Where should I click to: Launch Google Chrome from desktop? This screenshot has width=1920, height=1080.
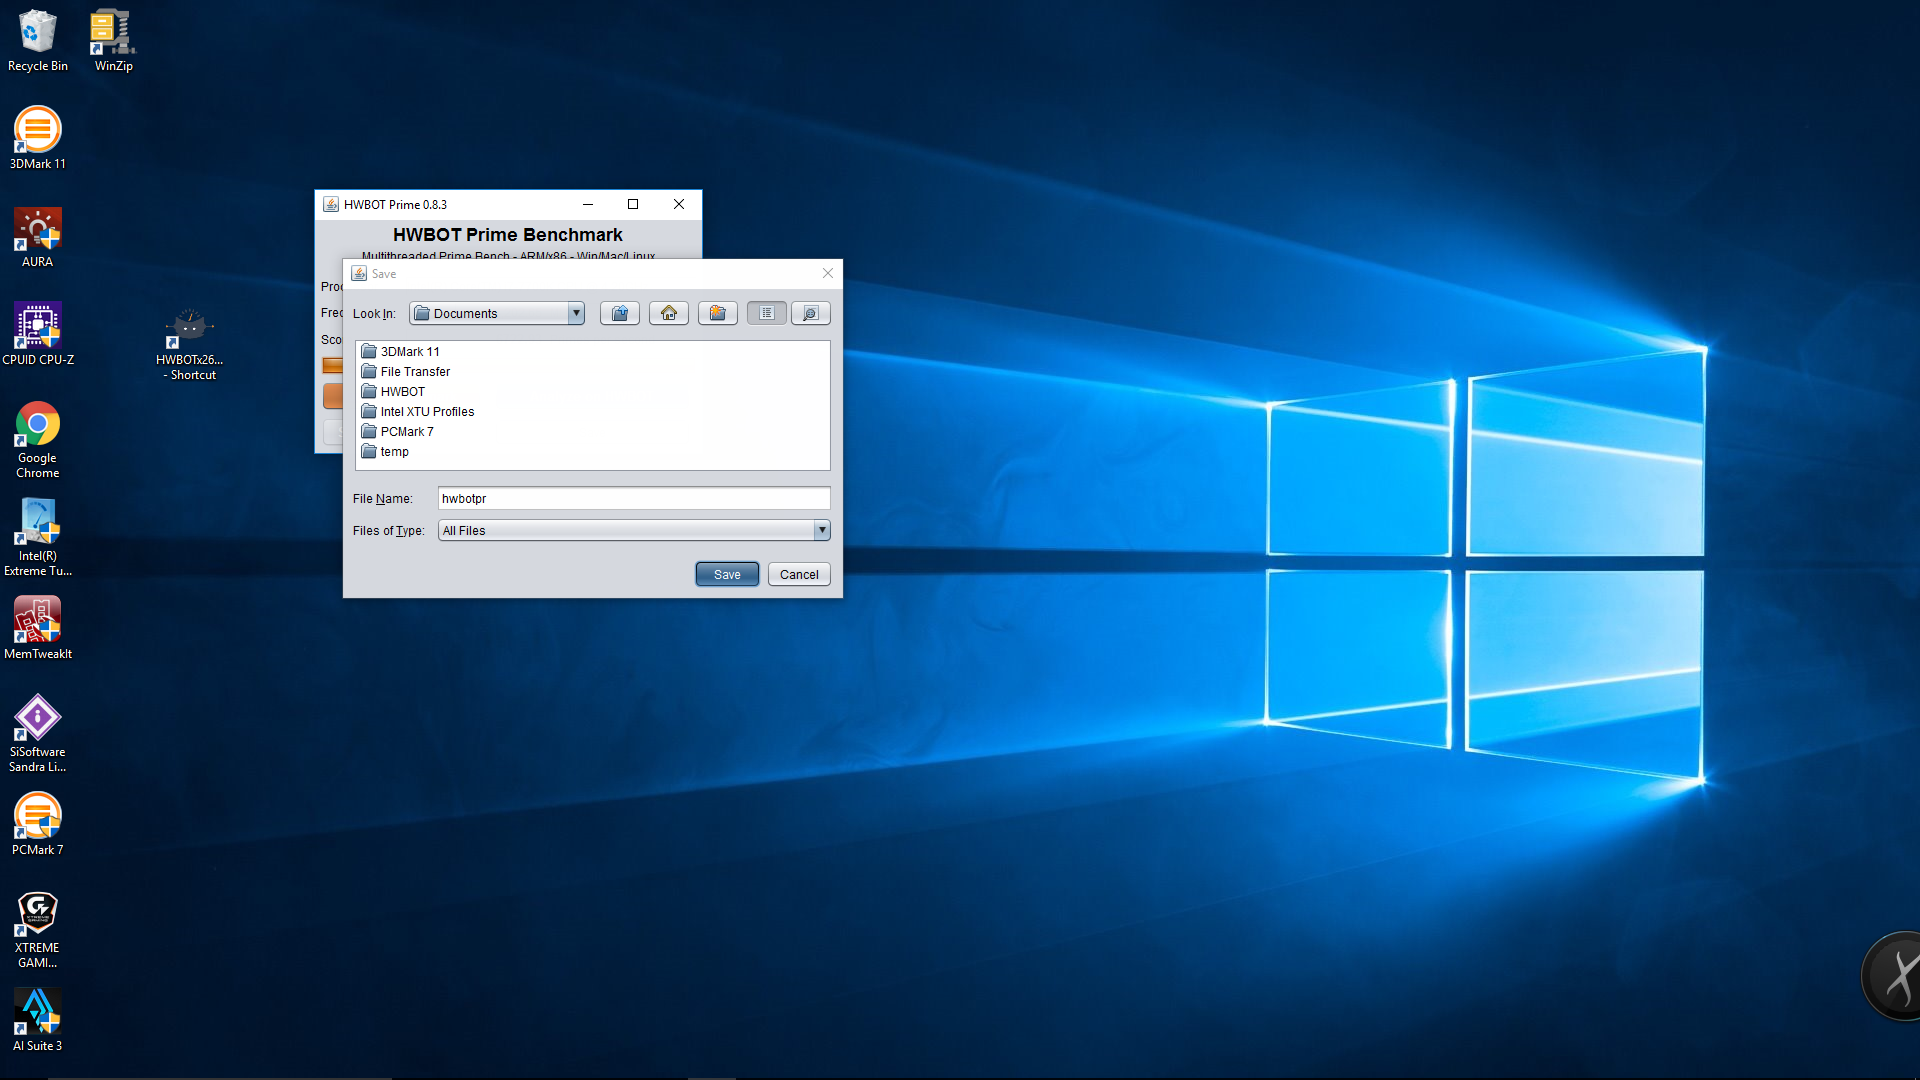pos(38,440)
